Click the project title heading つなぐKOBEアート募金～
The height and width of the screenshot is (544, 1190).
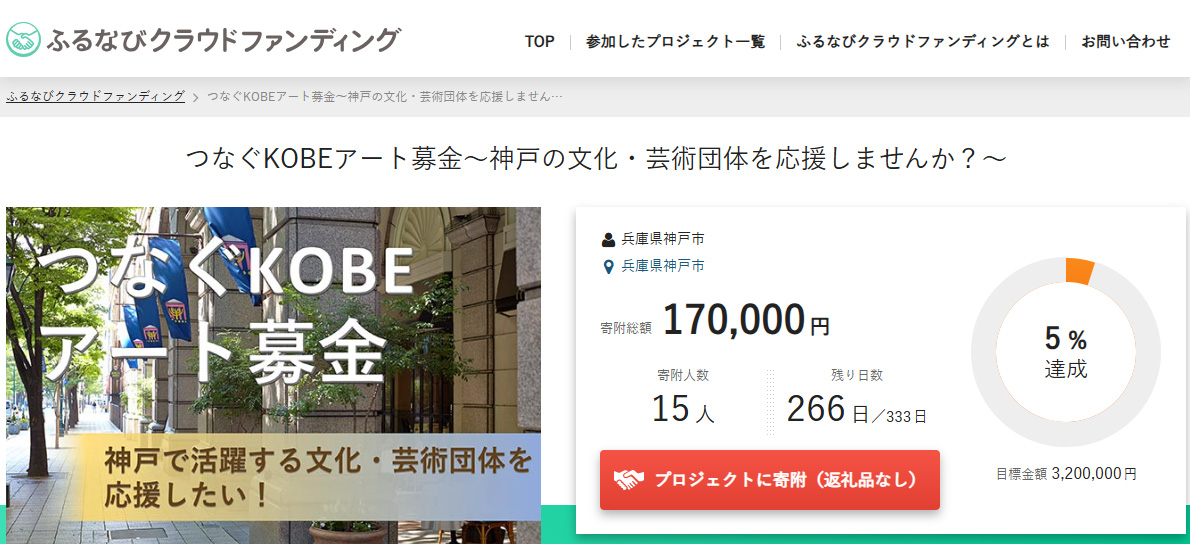tap(596, 159)
